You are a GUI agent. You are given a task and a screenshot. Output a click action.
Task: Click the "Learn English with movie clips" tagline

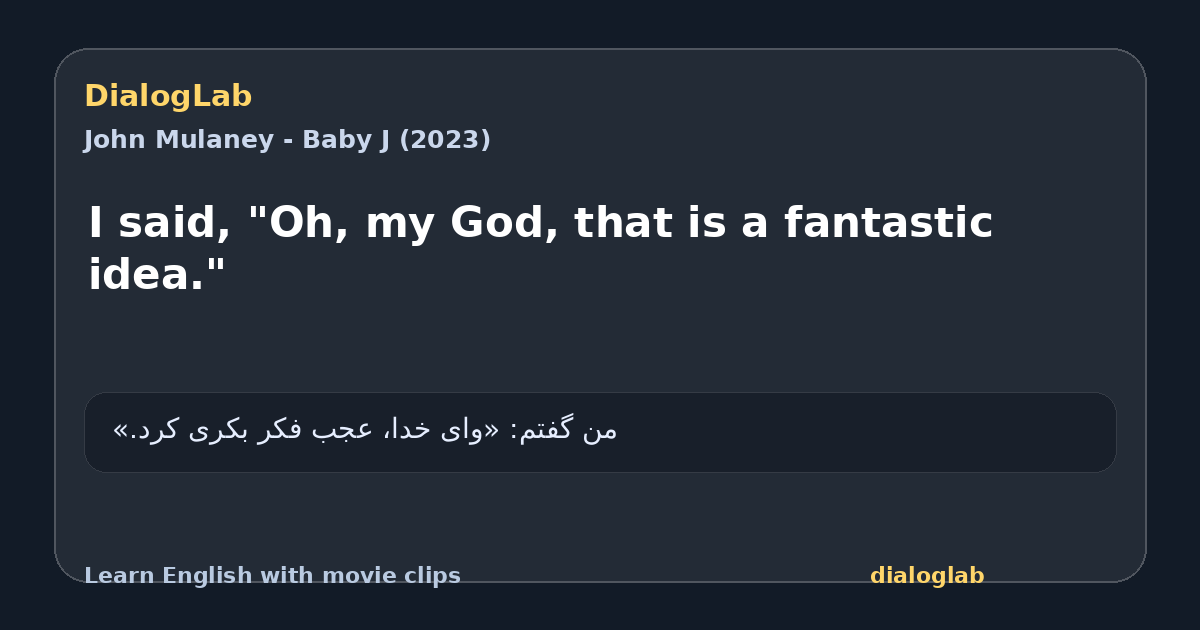point(272,576)
